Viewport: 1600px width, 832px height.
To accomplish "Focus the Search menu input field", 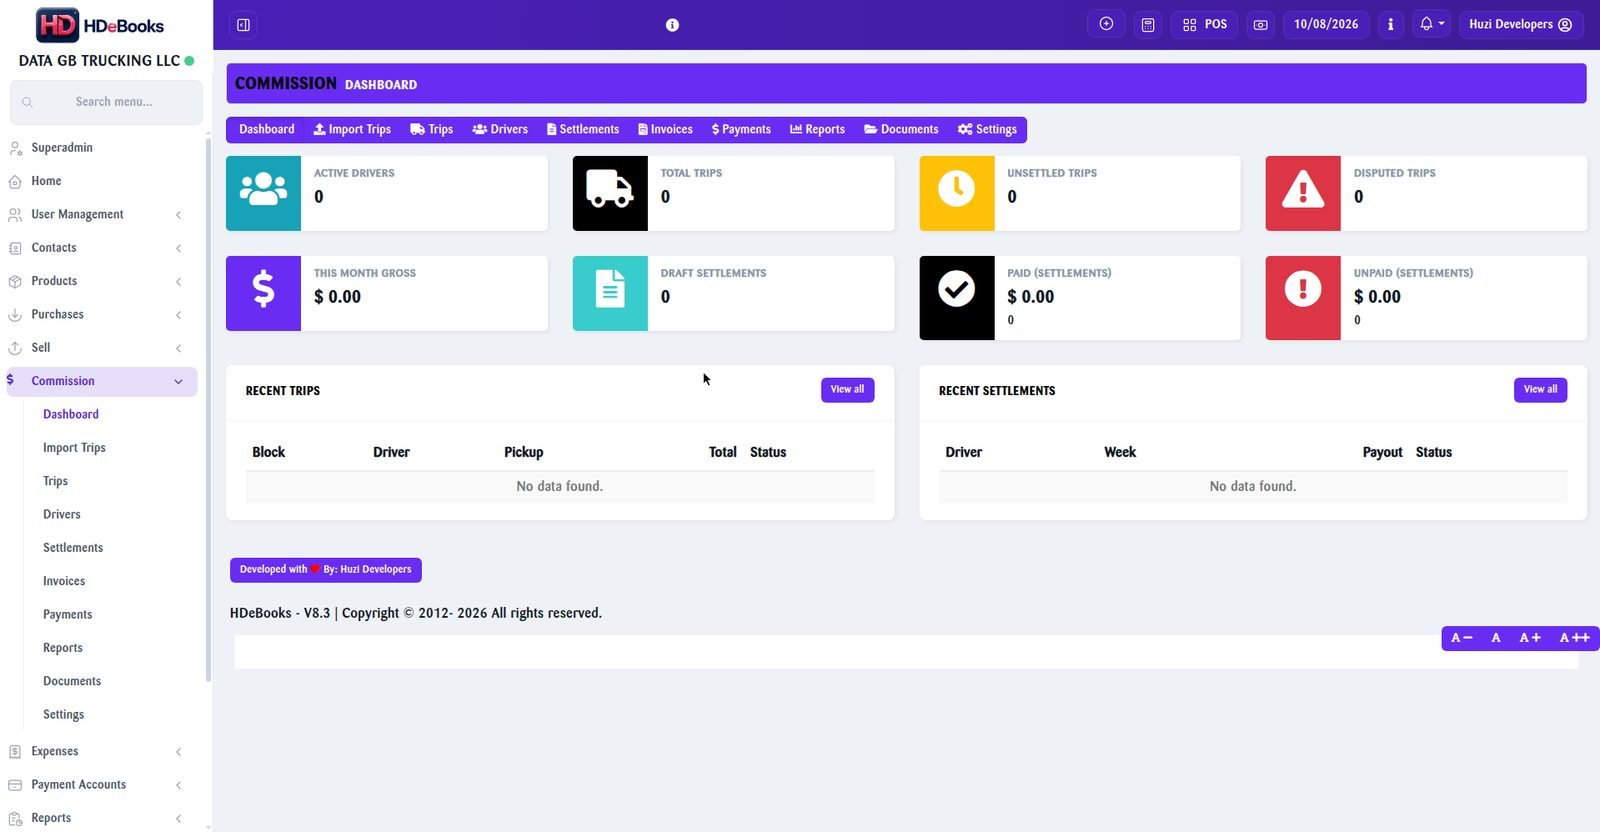I will [x=106, y=102].
